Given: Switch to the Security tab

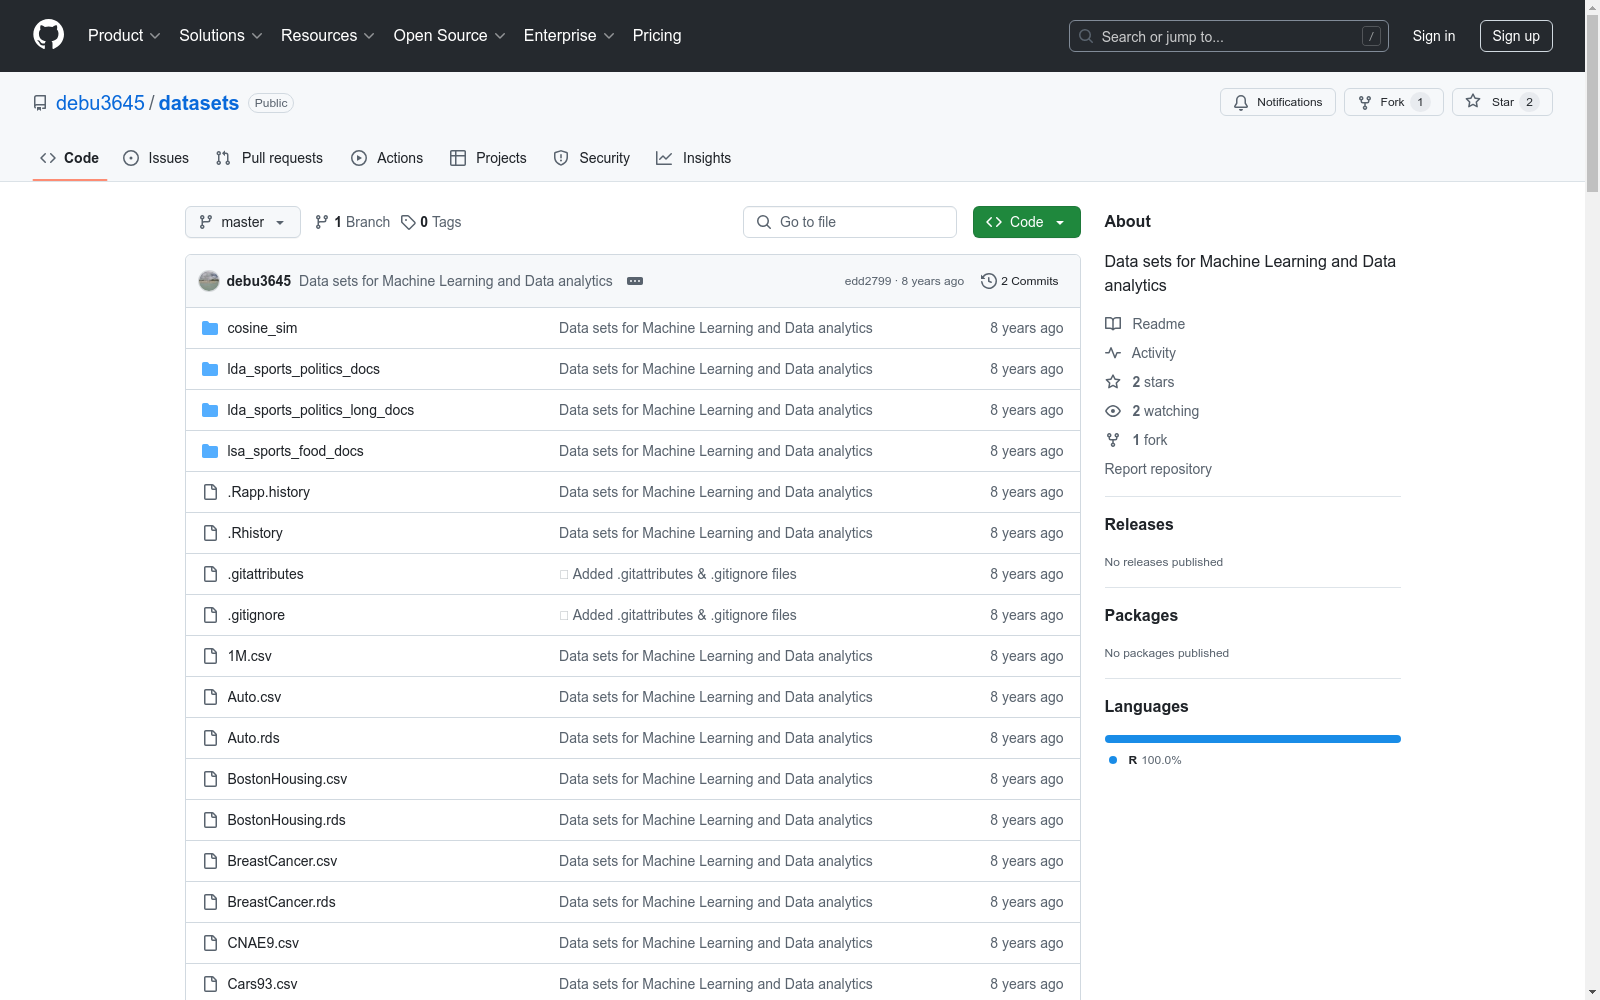Looking at the screenshot, I should tap(592, 158).
